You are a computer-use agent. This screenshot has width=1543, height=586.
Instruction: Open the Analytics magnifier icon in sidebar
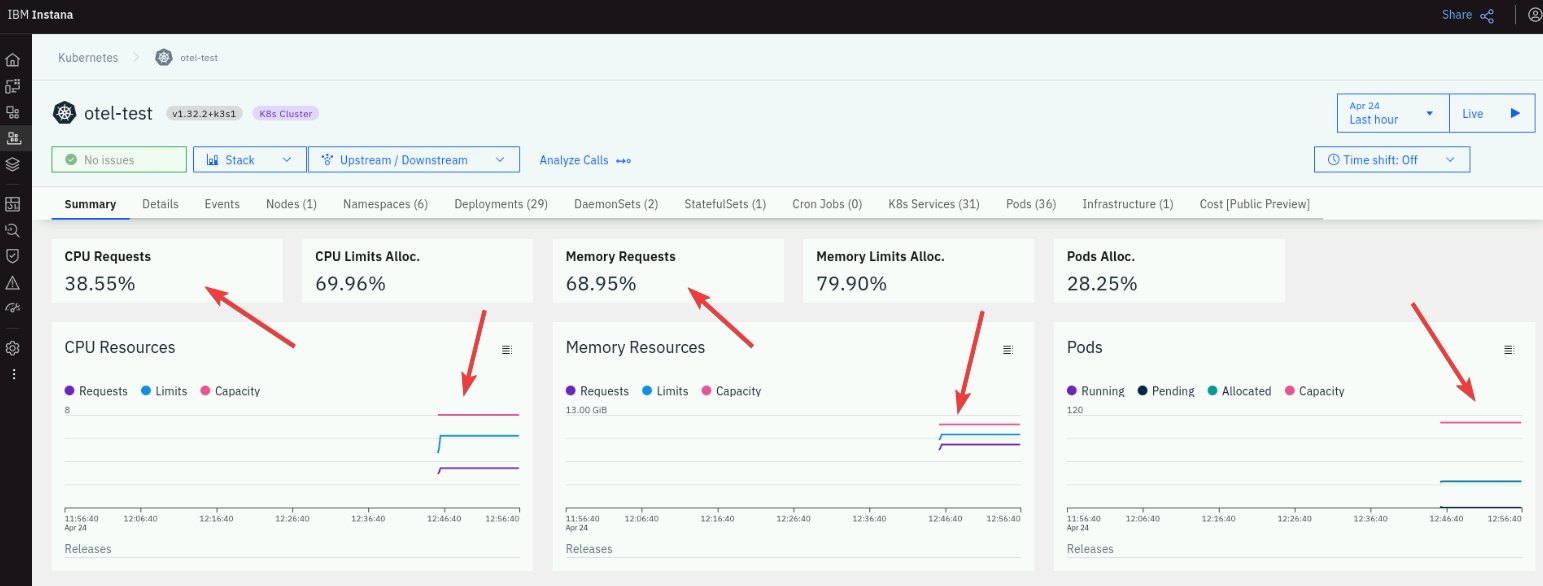[12, 230]
